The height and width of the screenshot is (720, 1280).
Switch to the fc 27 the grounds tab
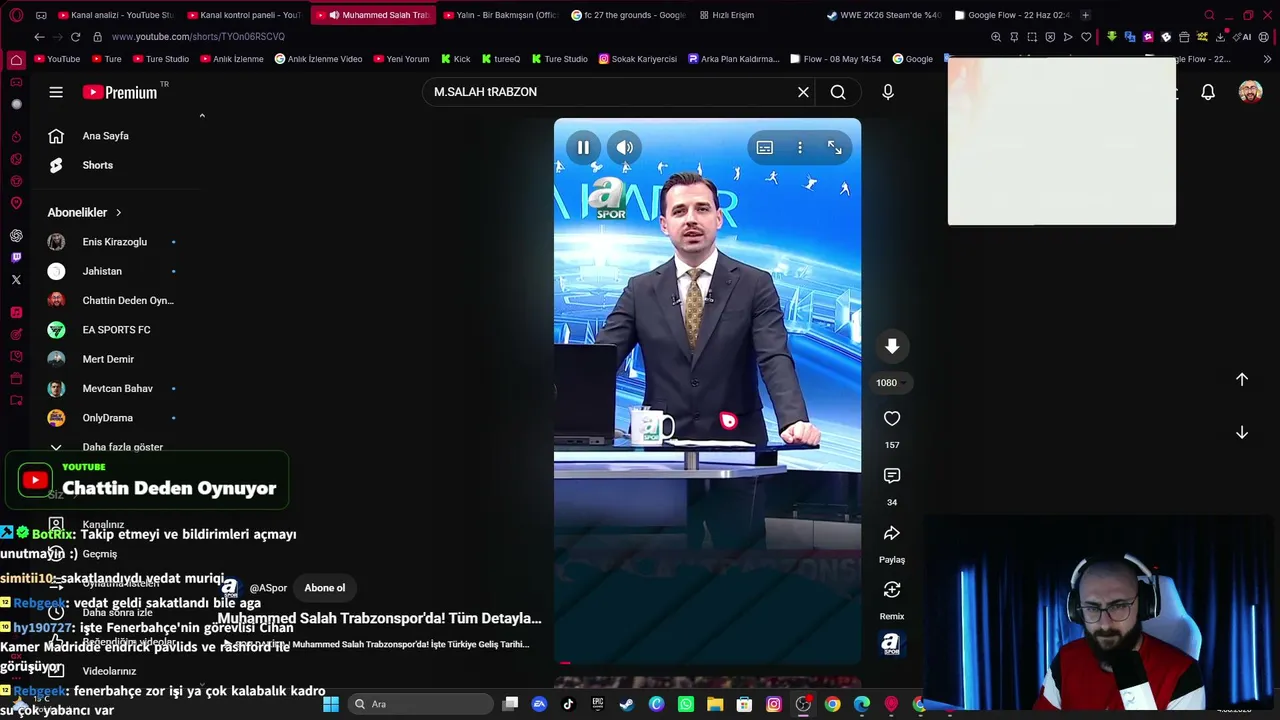click(627, 15)
